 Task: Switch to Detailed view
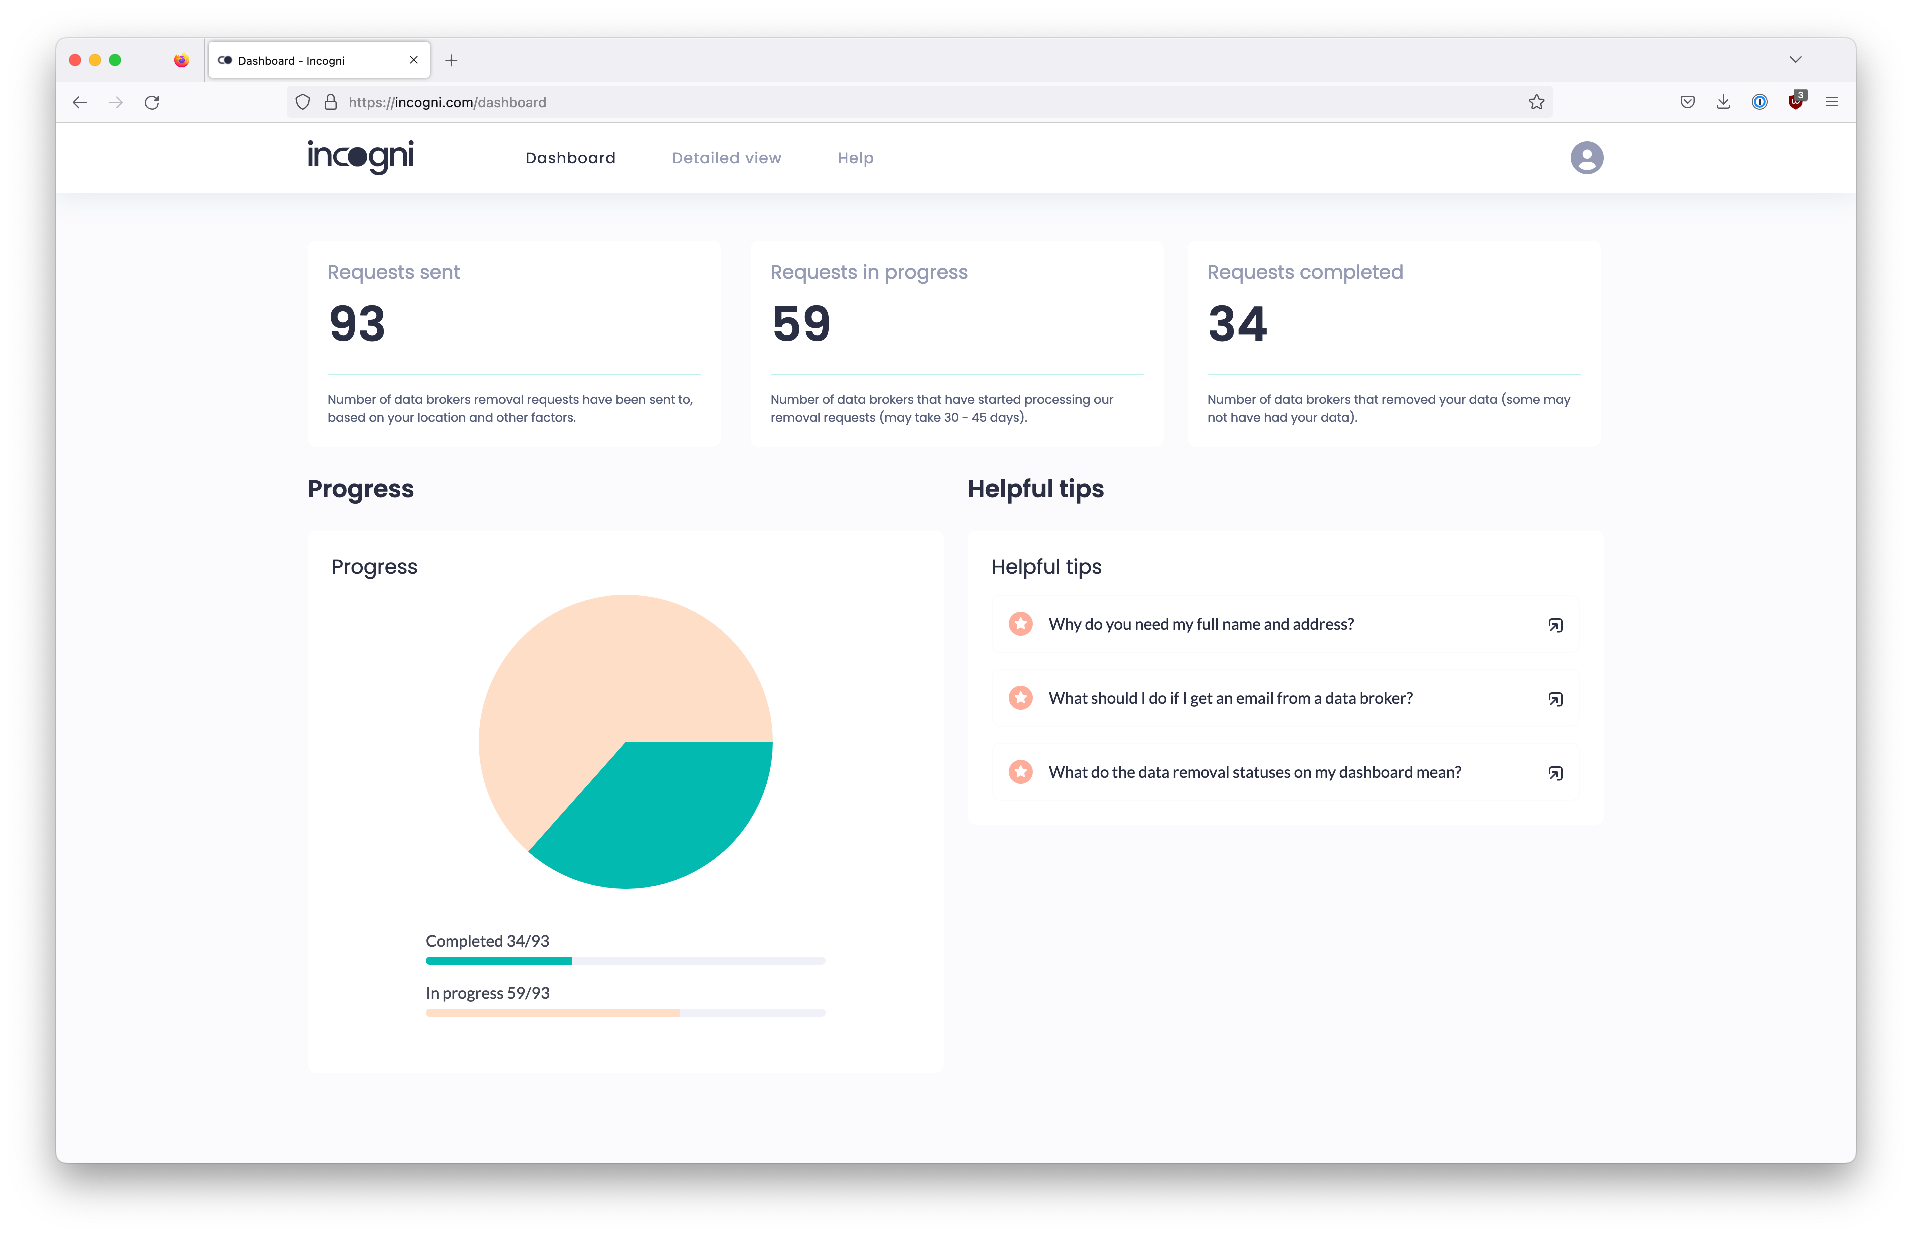coord(726,157)
